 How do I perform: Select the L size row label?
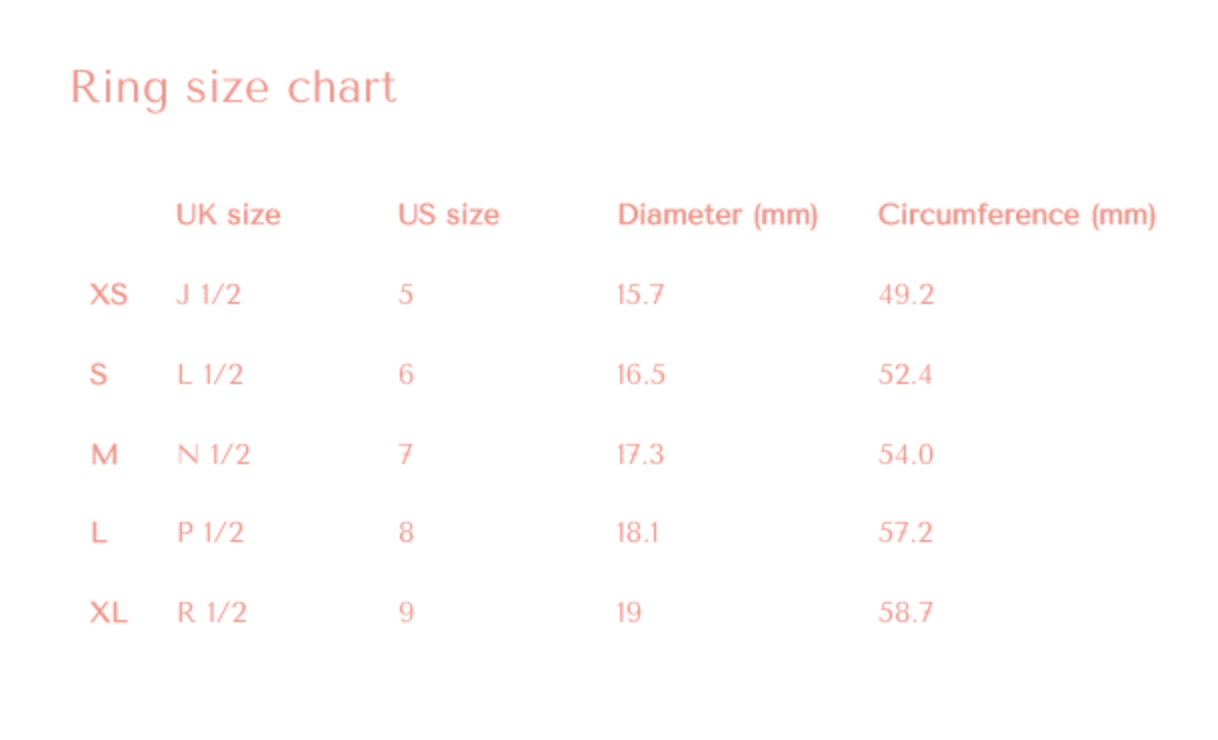[x=98, y=533]
